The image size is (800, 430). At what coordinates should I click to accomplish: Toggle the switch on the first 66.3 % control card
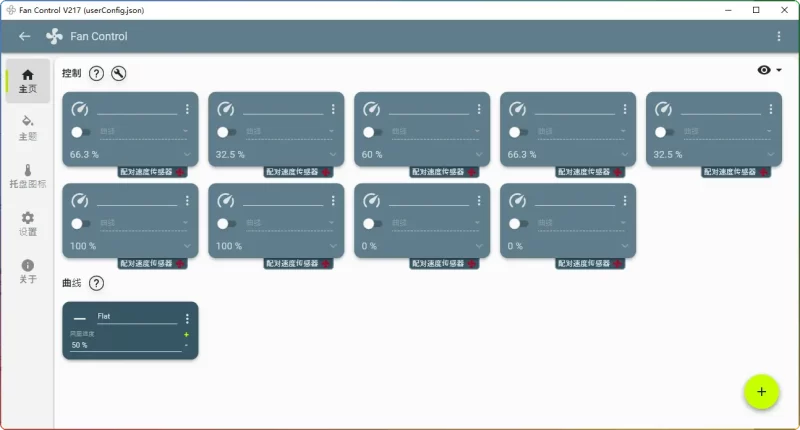pos(80,132)
